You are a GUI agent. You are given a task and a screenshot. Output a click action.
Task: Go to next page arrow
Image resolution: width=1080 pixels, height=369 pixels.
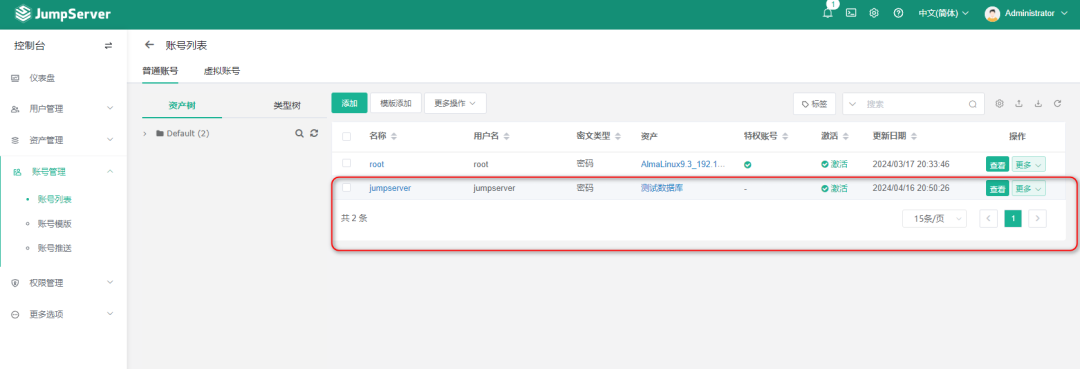pyautogui.click(x=1037, y=219)
